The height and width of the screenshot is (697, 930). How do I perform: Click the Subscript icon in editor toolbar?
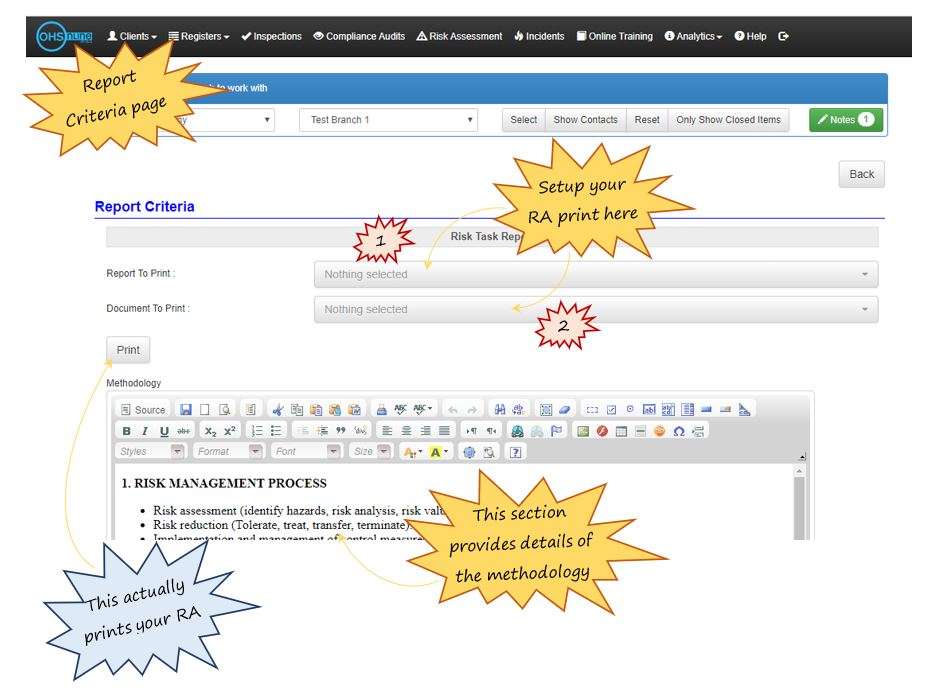[210, 431]
